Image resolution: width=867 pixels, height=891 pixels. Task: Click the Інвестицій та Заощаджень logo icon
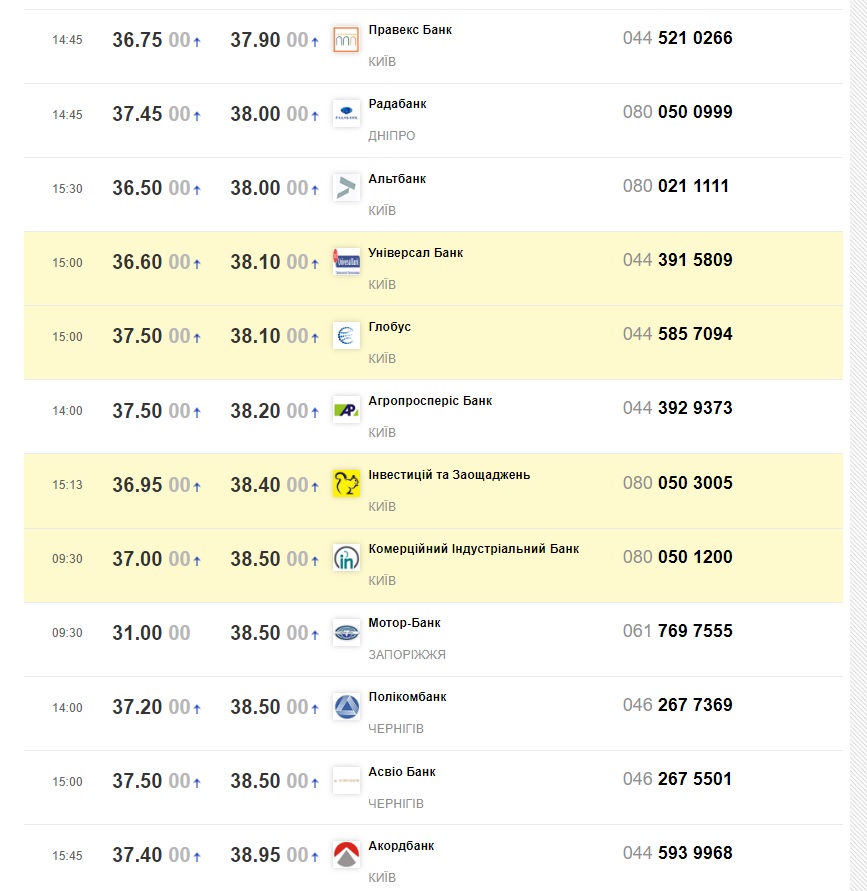click(346, 484)
